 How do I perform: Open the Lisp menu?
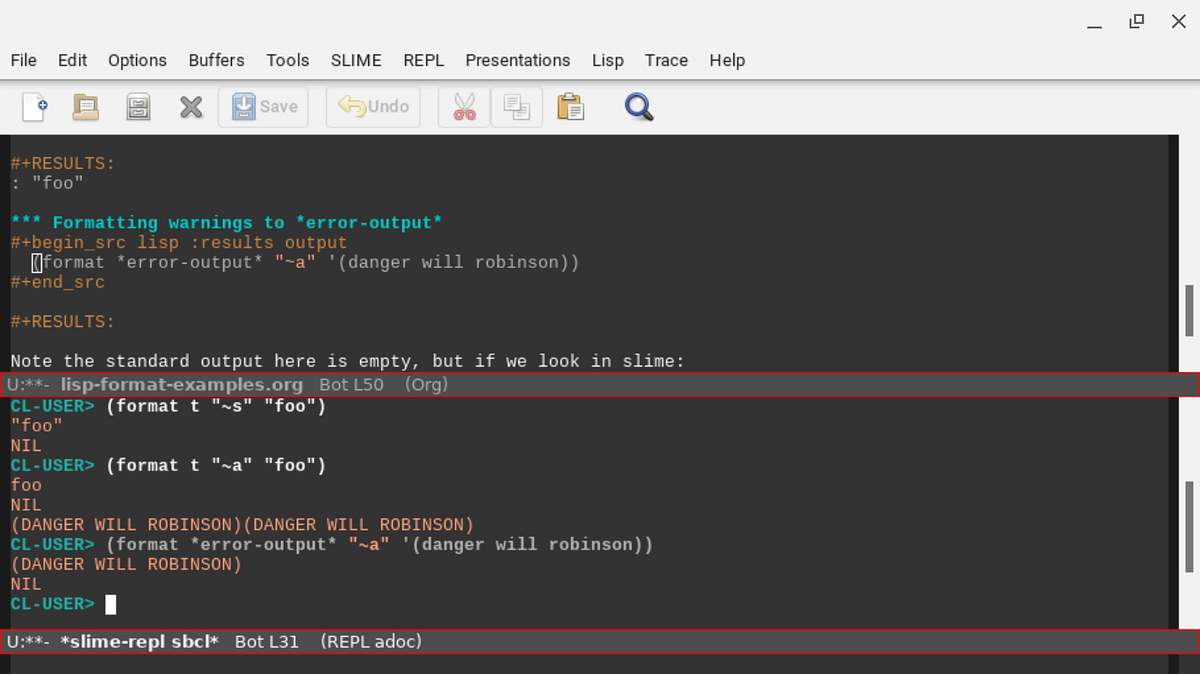[608, 60]
